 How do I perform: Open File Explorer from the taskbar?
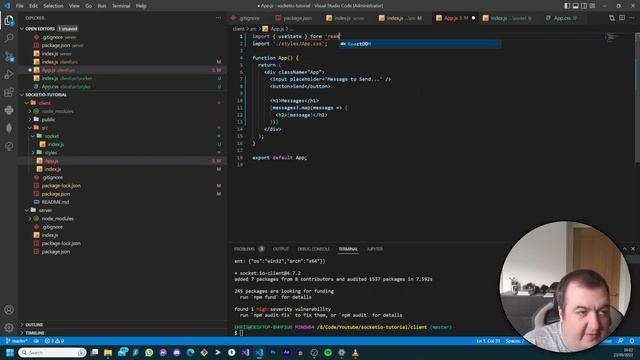pyautogui.click(x=108, y=353)
